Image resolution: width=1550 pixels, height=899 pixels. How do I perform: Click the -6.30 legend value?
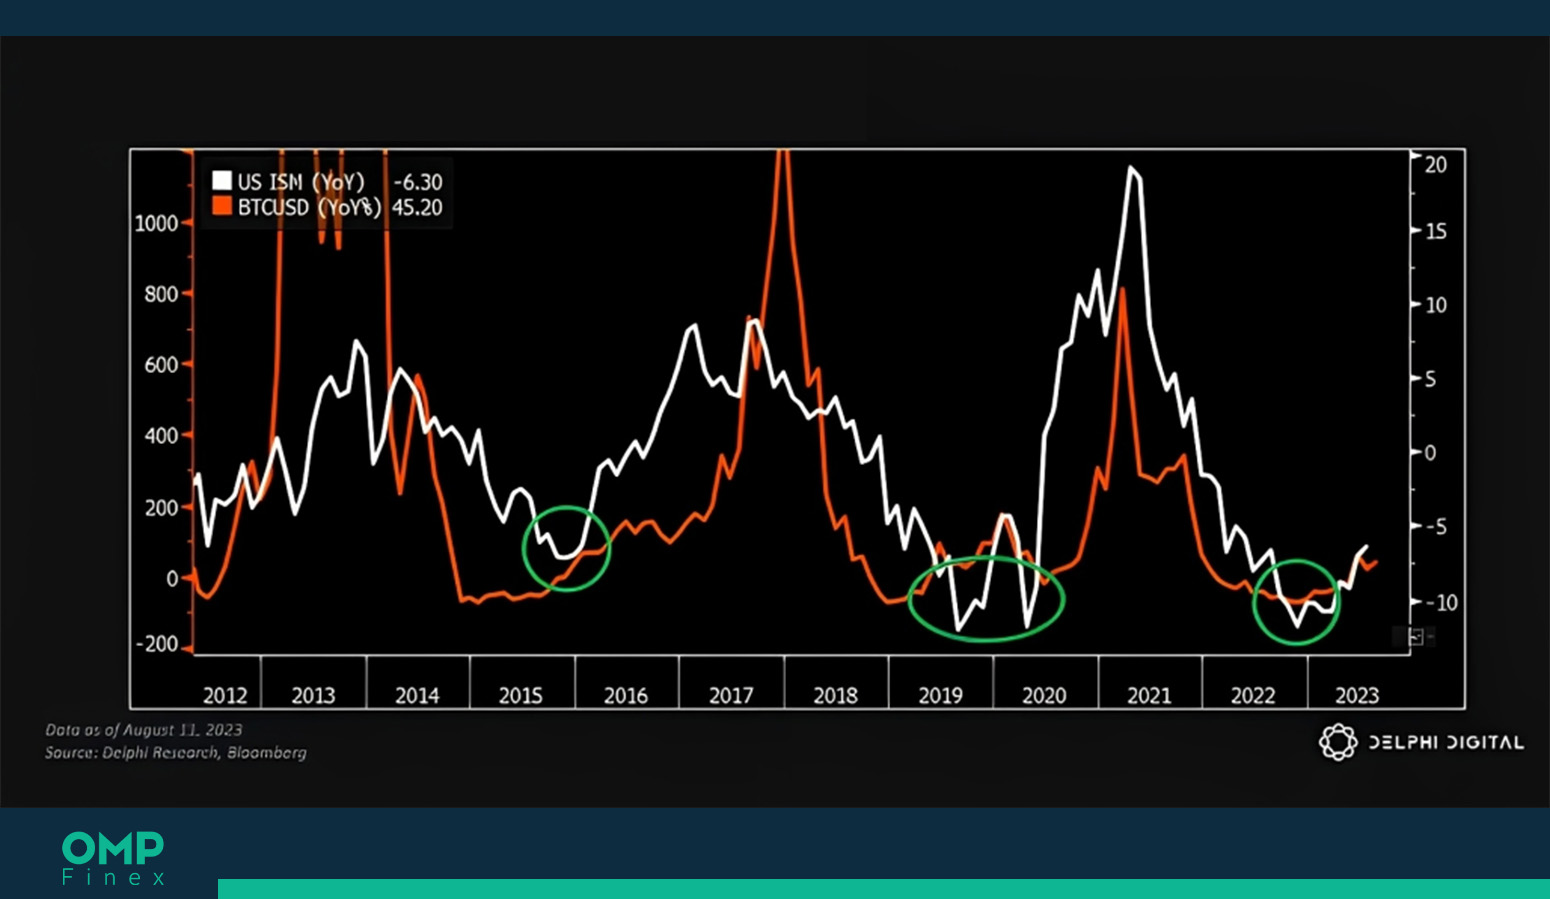(417, 182)
